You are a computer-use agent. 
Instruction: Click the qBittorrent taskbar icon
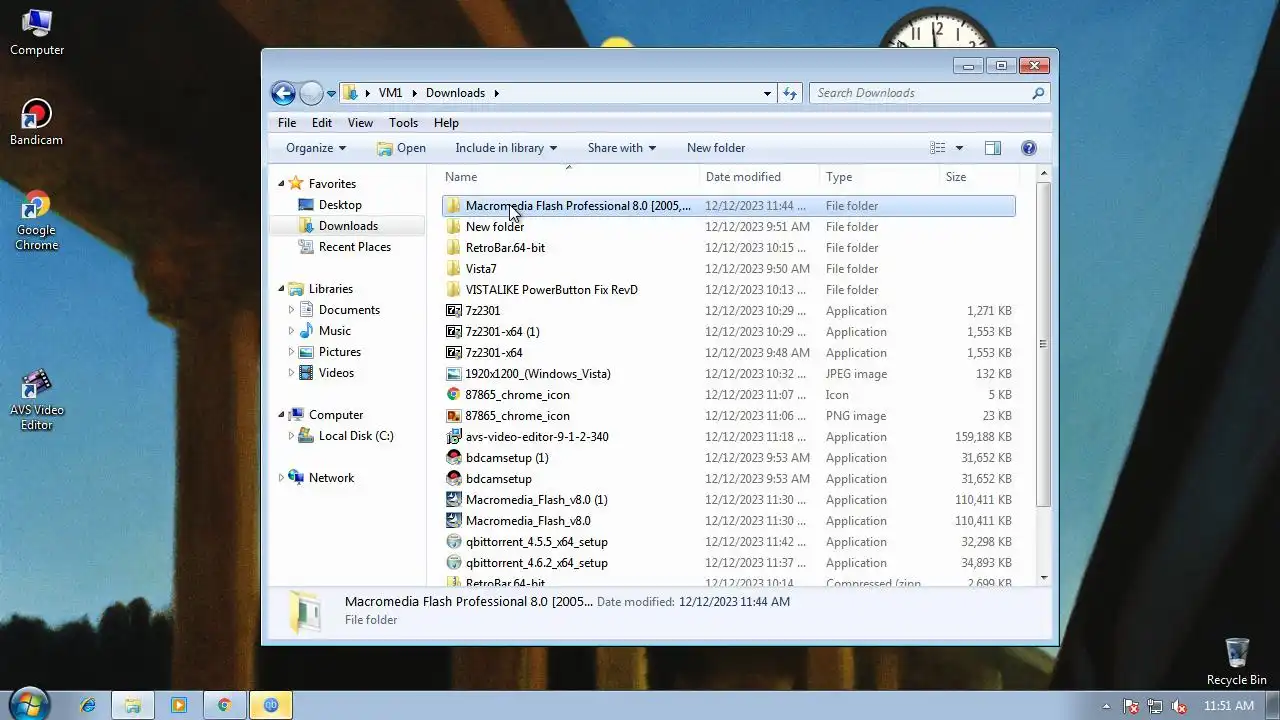pos(270,705)
